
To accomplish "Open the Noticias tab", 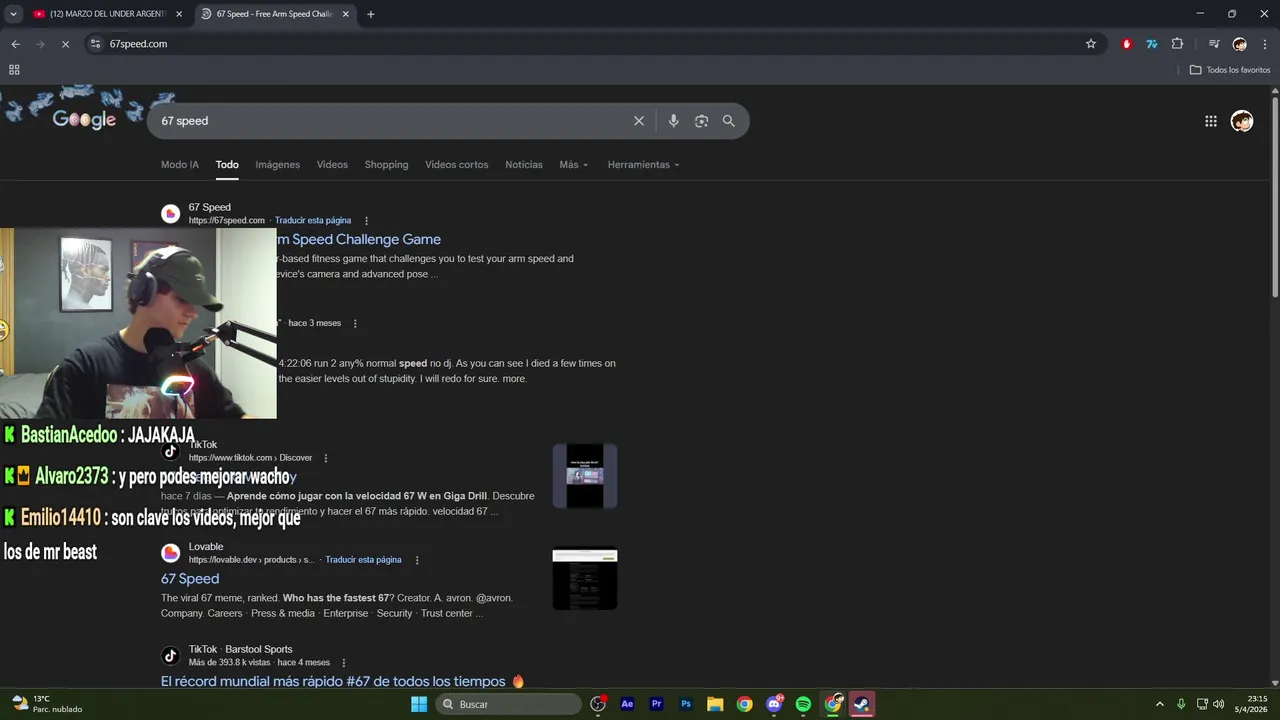I will tap(524, 165).
